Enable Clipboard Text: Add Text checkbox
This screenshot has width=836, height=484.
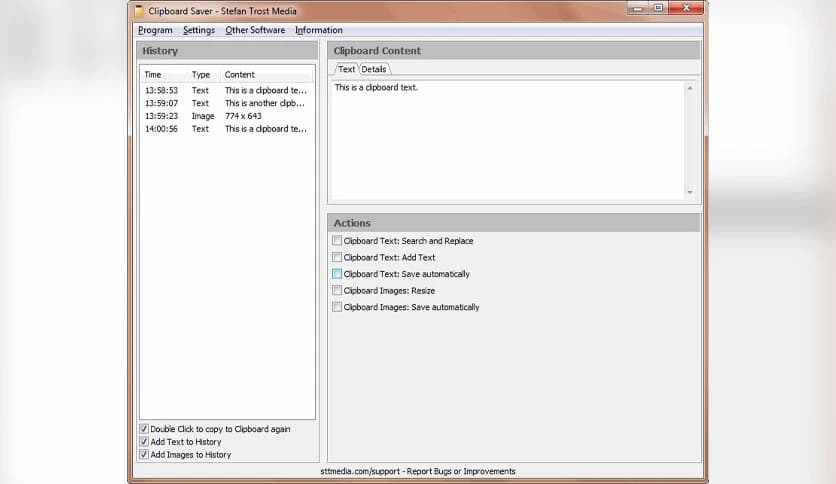(x=337, y=257)
